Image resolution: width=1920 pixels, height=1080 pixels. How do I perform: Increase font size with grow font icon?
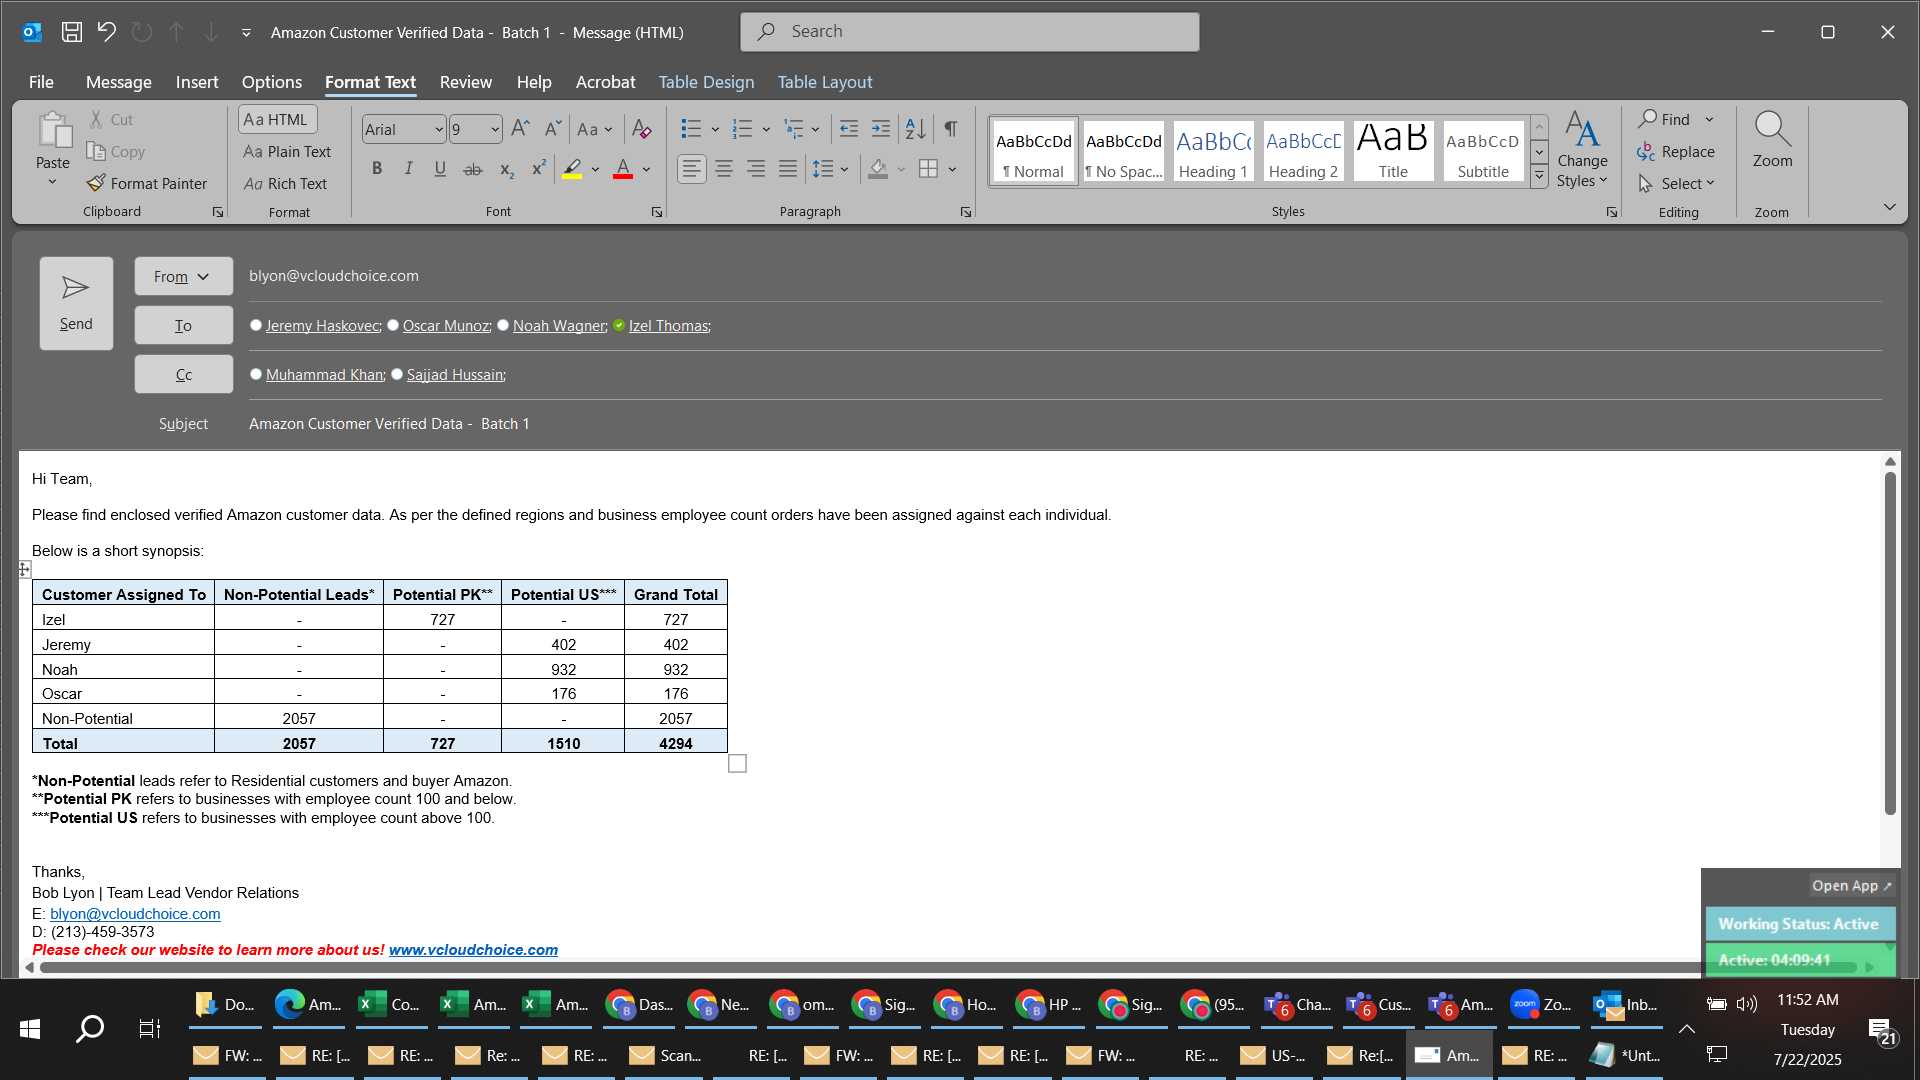click(520, 128)
